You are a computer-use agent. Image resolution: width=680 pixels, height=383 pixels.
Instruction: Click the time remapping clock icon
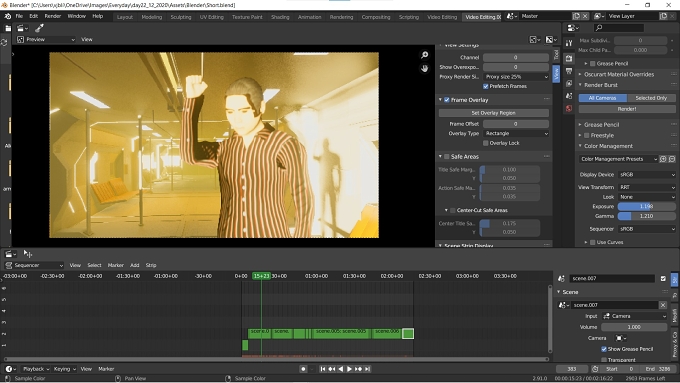click(x=595, y=369)
